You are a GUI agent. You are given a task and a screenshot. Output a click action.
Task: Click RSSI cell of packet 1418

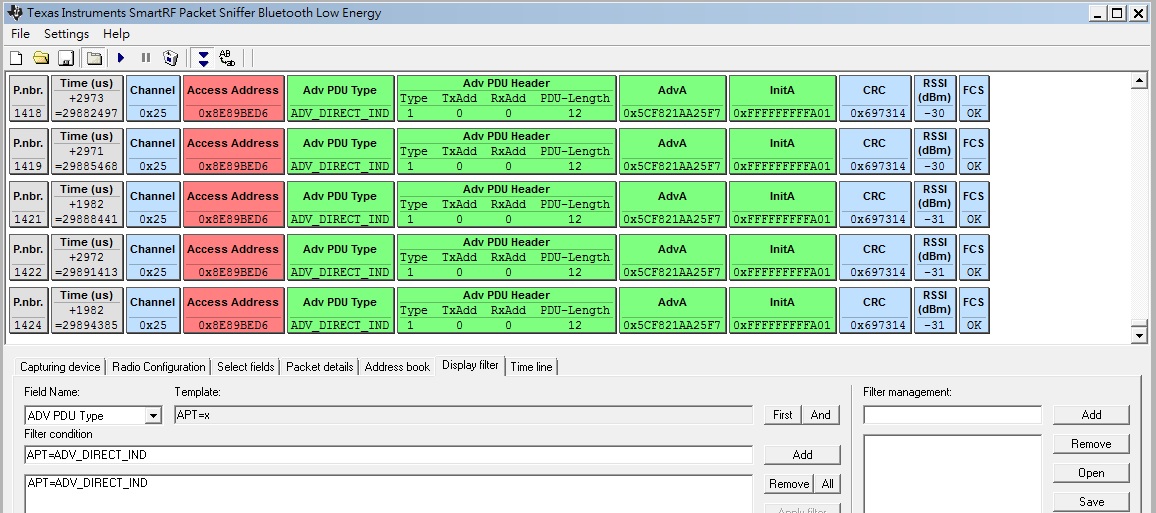935,99
